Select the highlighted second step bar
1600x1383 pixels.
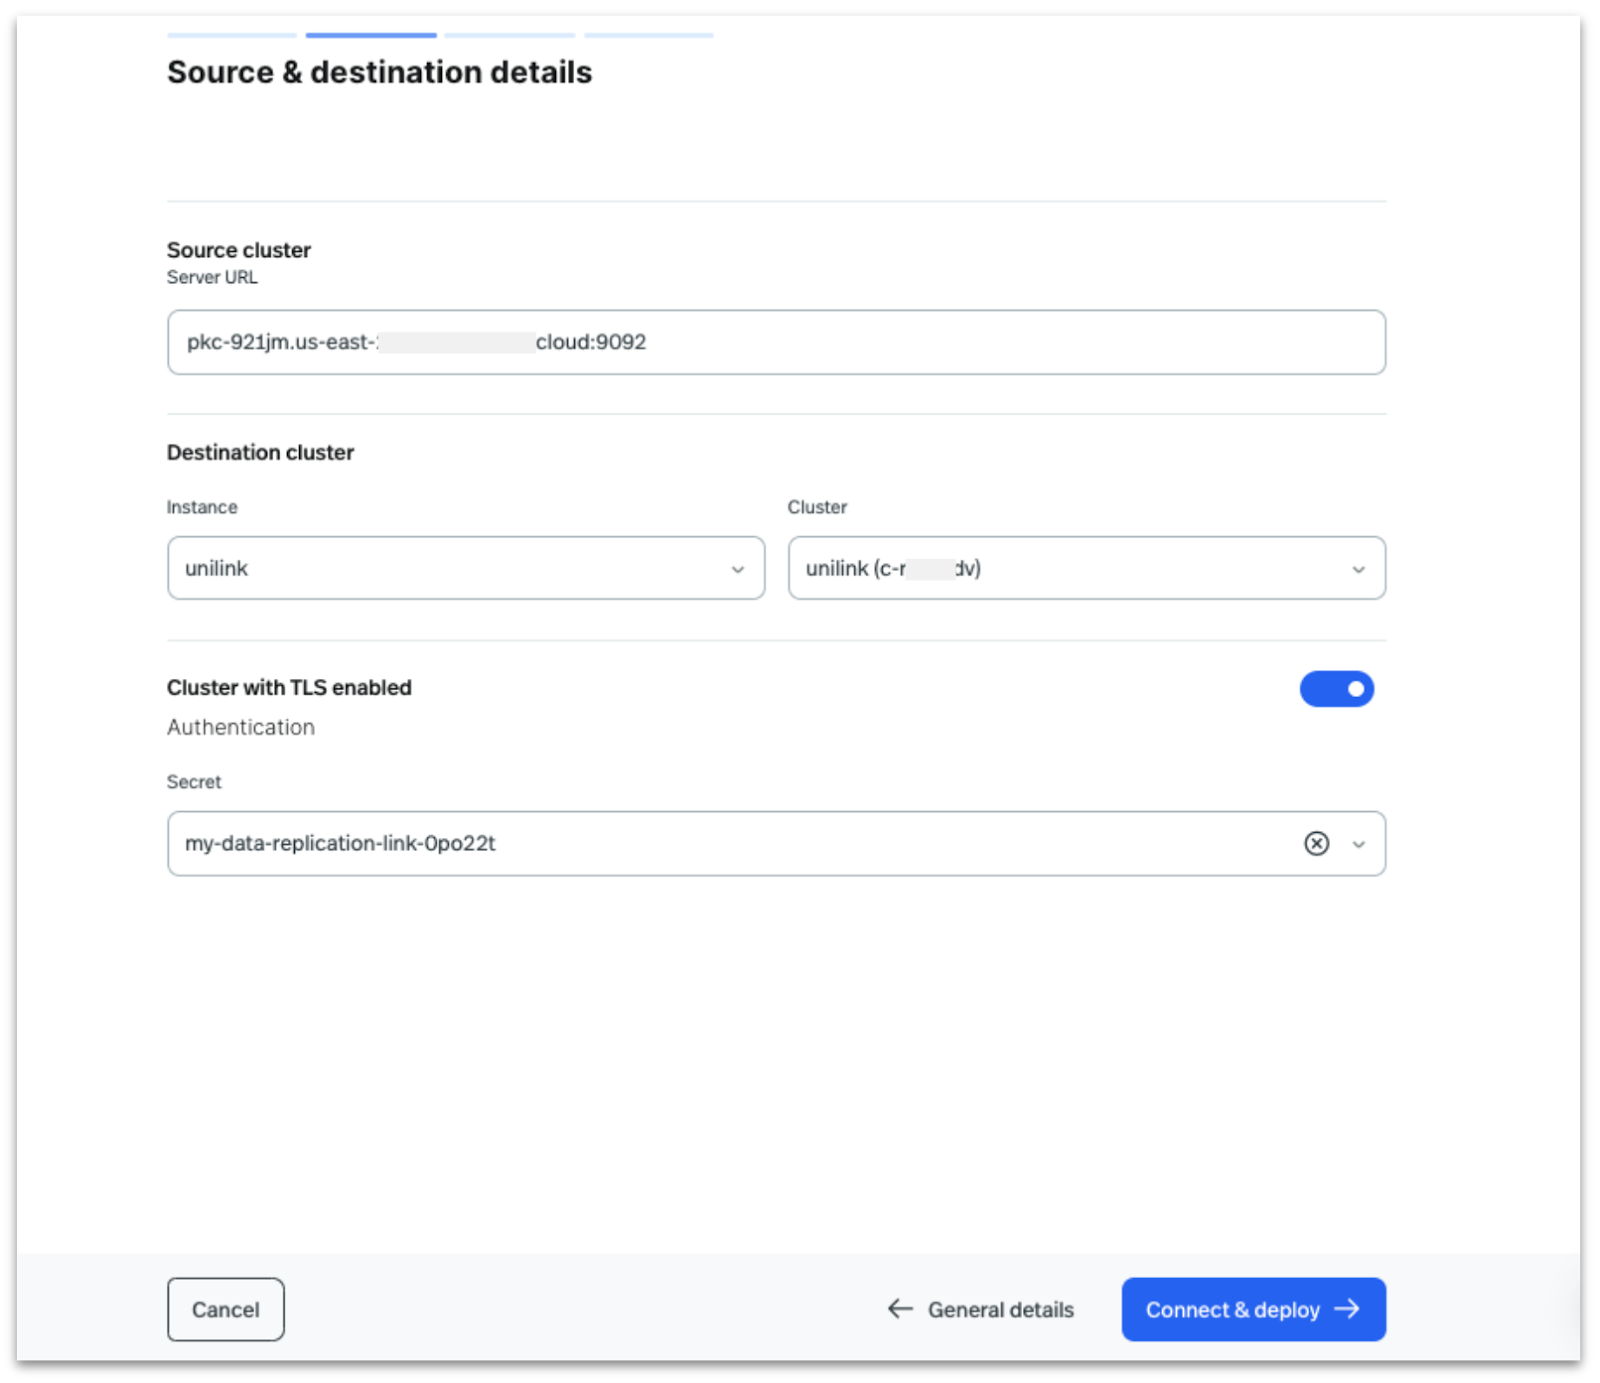click(371, 35)
